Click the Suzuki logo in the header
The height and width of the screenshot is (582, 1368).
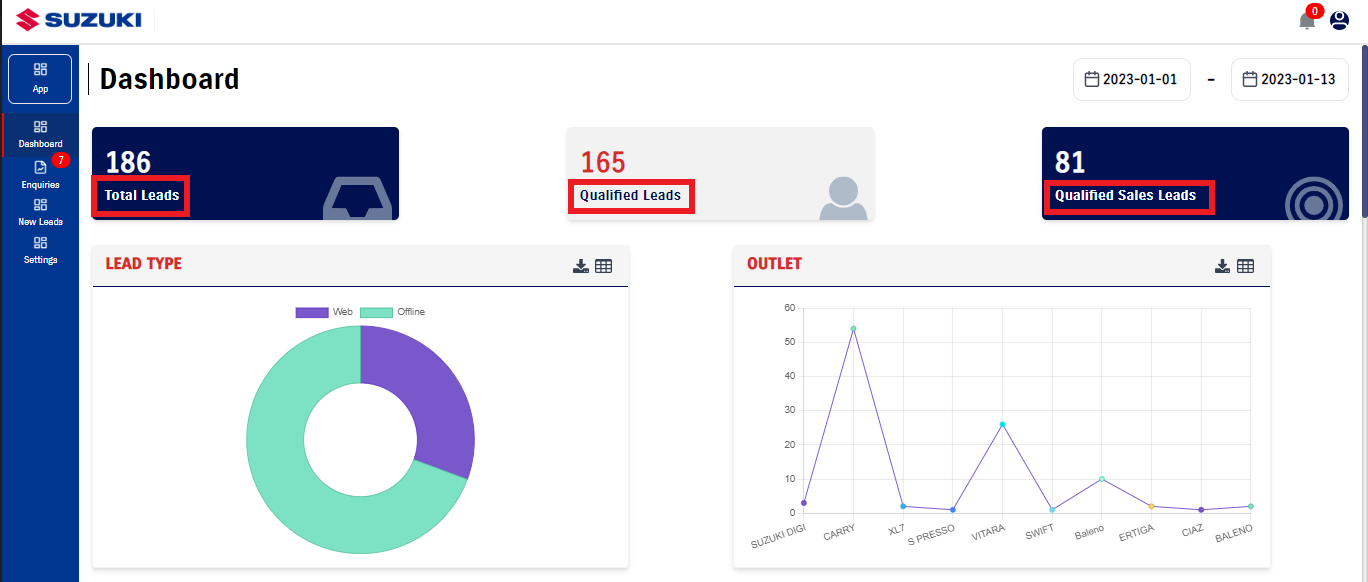pyautogui.click(x=78, y=20)
